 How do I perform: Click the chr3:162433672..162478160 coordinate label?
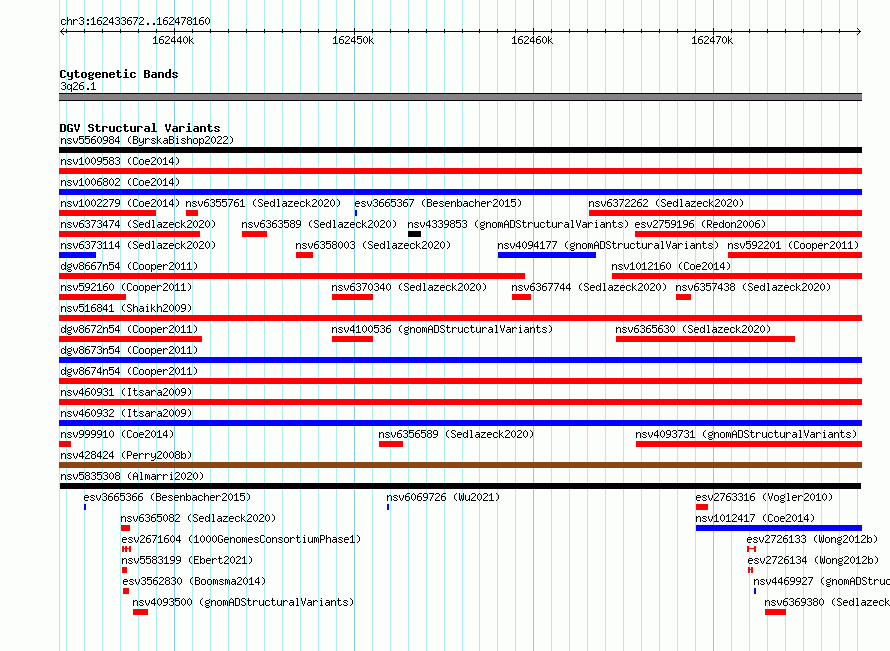135,21
